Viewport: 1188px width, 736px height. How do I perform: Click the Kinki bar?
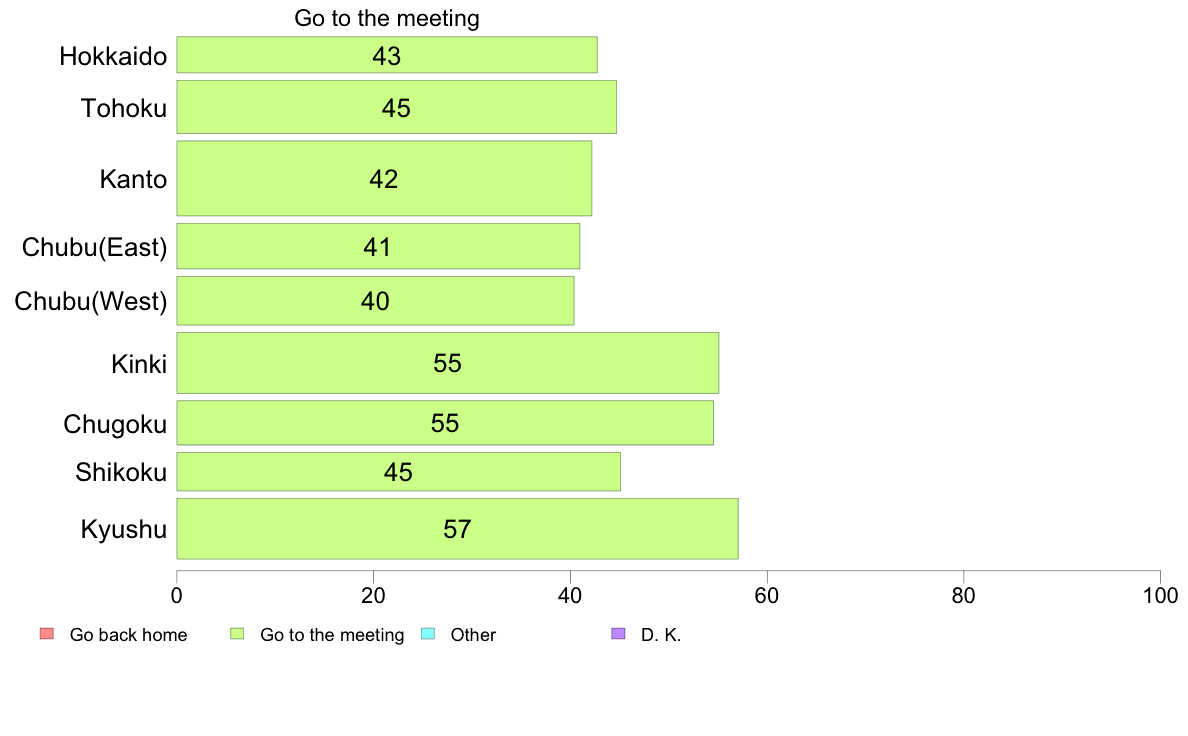pos(448,363)
